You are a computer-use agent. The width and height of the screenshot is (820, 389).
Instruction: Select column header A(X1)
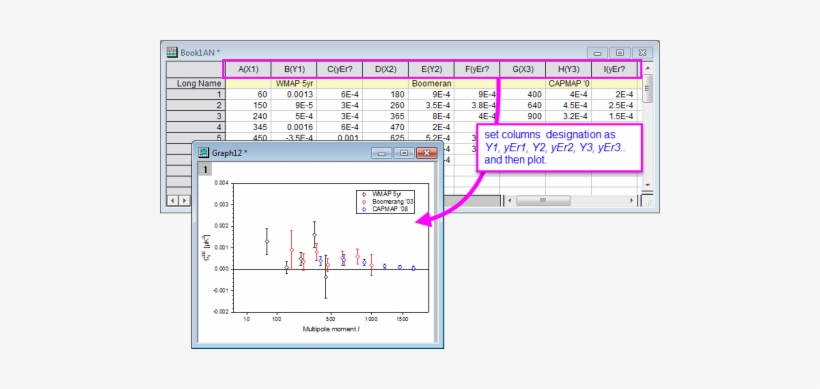pyautogui.click(x=248, y=69)
